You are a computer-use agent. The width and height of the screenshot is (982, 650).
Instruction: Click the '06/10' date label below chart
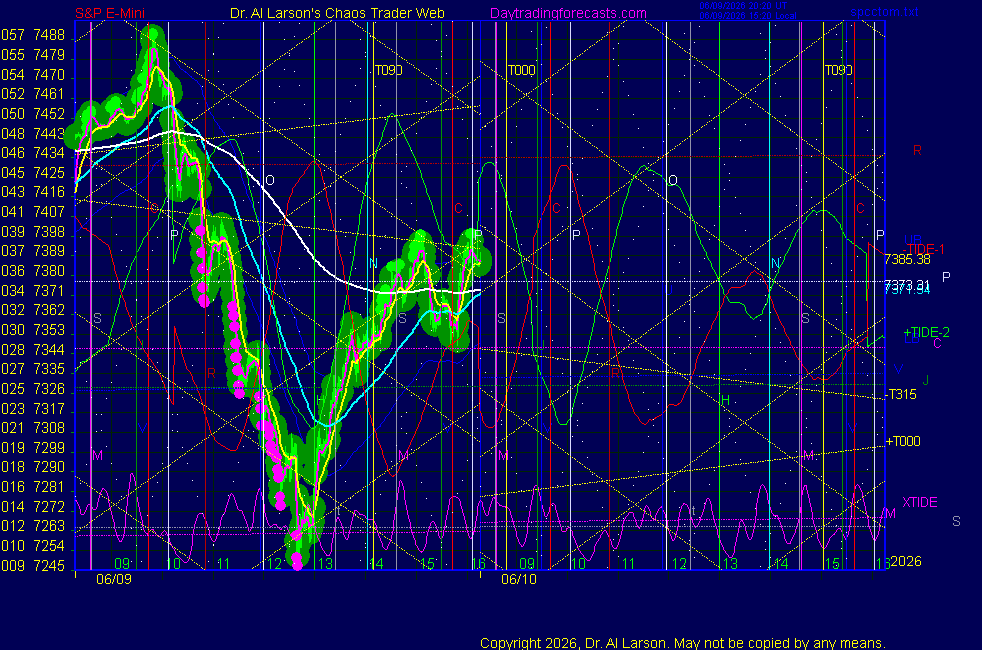[519, 580]
